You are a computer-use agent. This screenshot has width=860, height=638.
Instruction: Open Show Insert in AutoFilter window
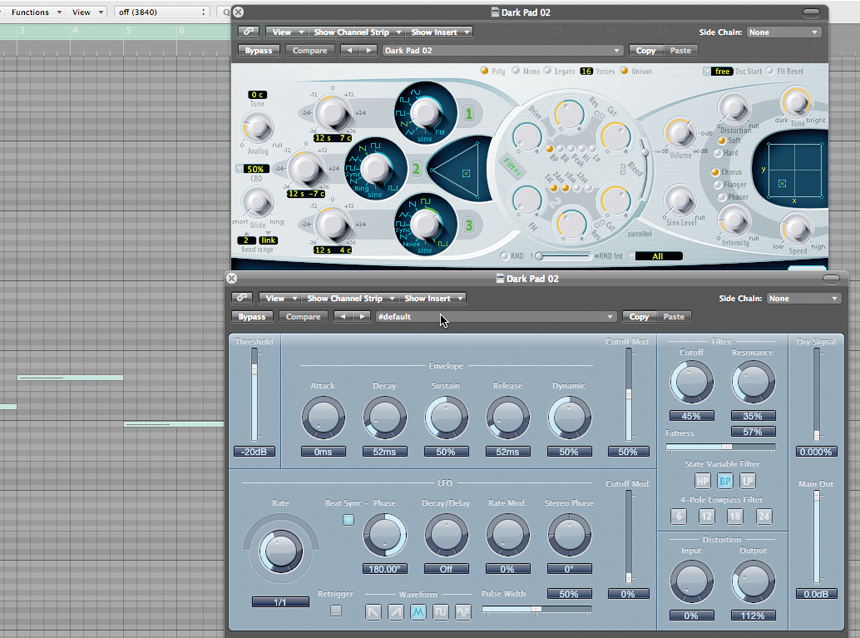[x=432, y=298]
